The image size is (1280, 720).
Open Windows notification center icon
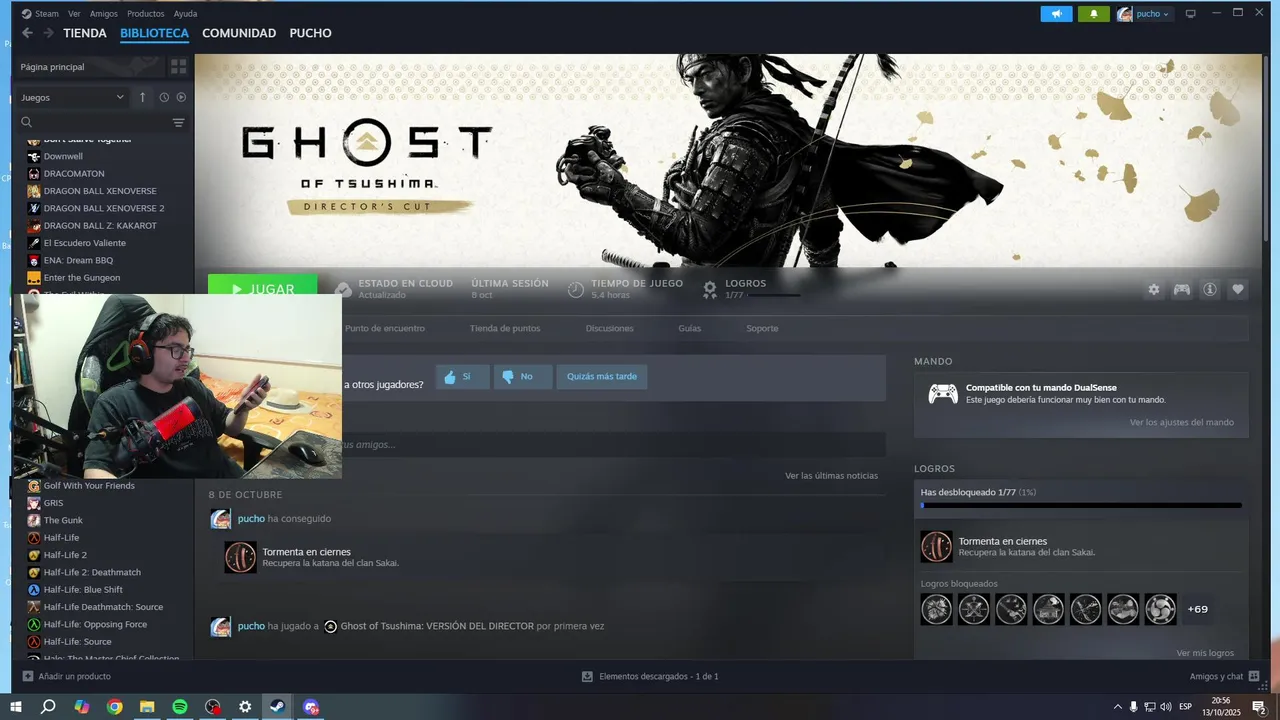(x=1259, y=707)
